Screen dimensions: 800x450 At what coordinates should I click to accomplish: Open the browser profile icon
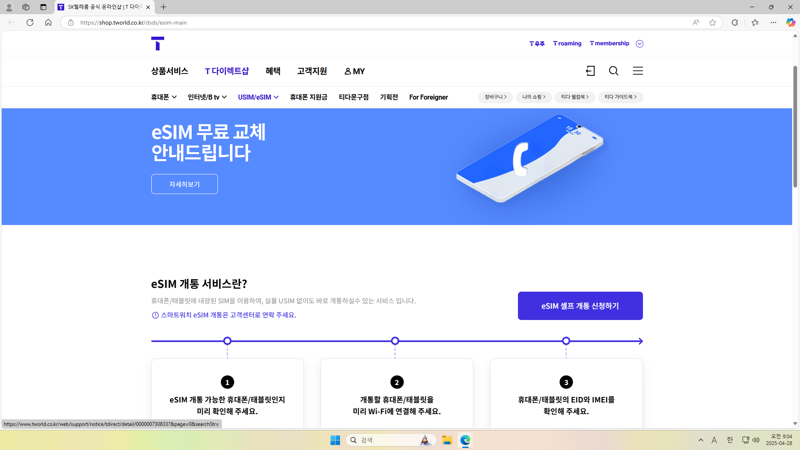pos(9,7)
